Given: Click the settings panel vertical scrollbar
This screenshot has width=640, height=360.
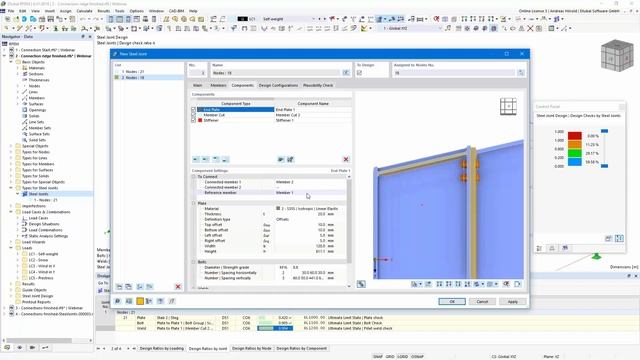Looking at the screenshot, I should [349, 220].
